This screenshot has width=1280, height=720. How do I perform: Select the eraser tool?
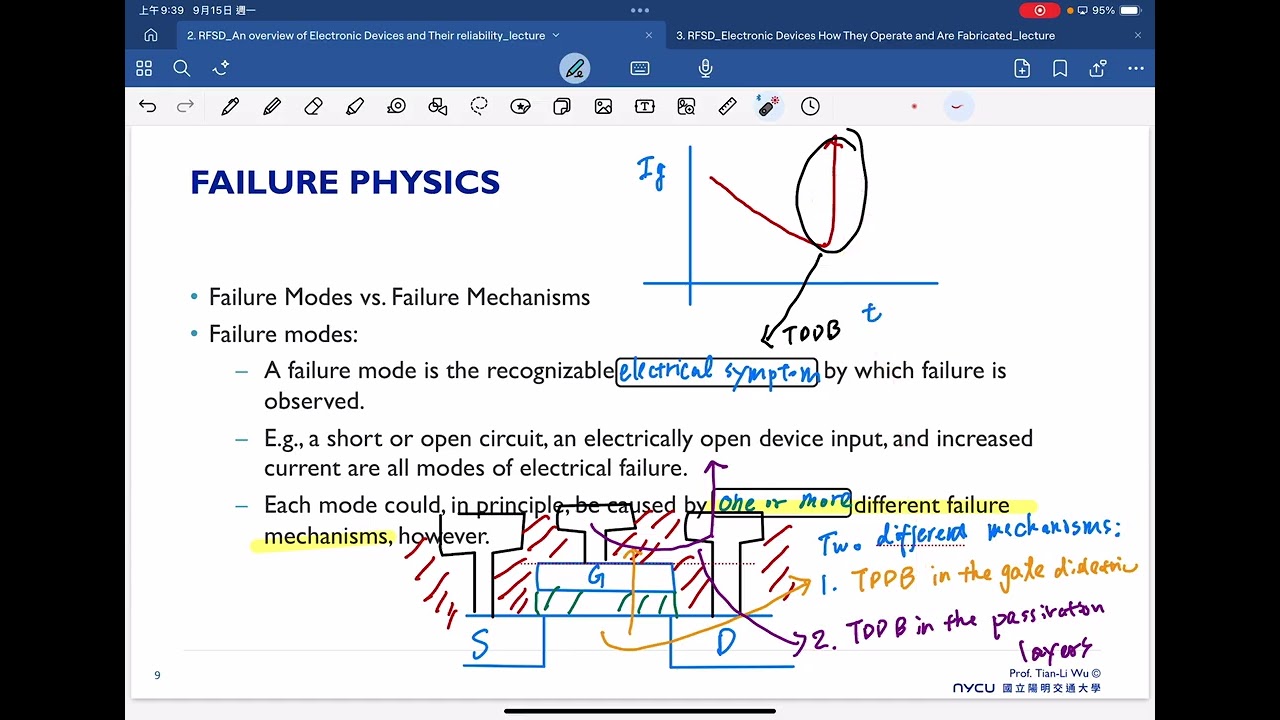click(x=313, y=106)
